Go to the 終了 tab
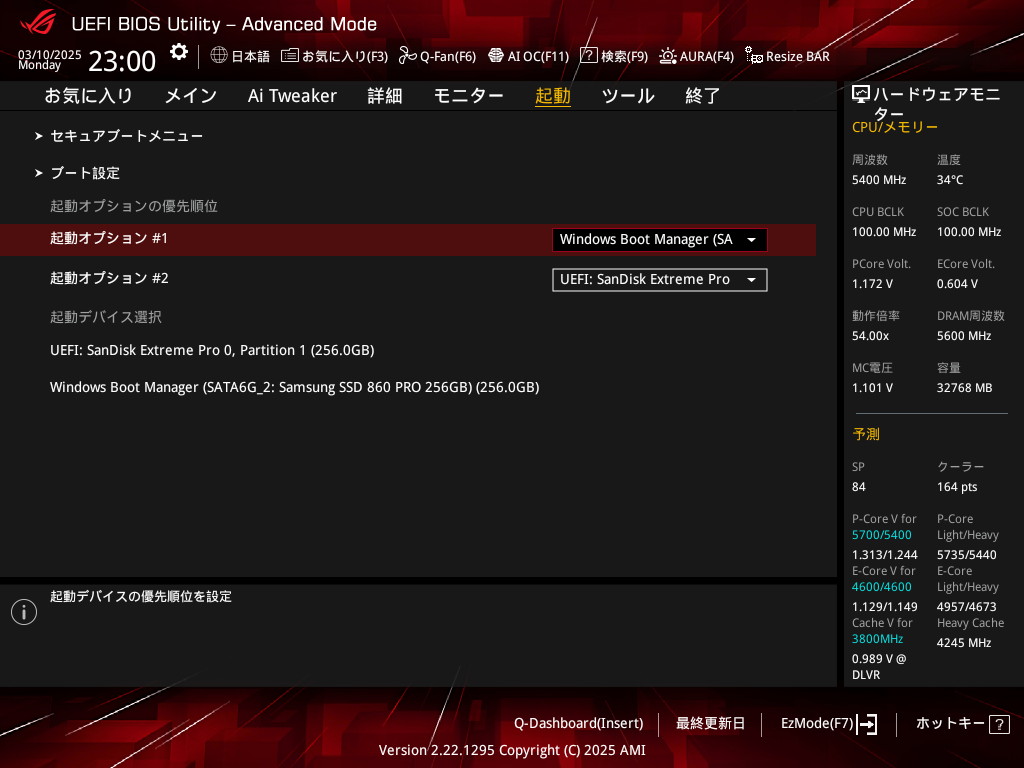Viewport: 1024px width, 768px height. click(703, 96)
